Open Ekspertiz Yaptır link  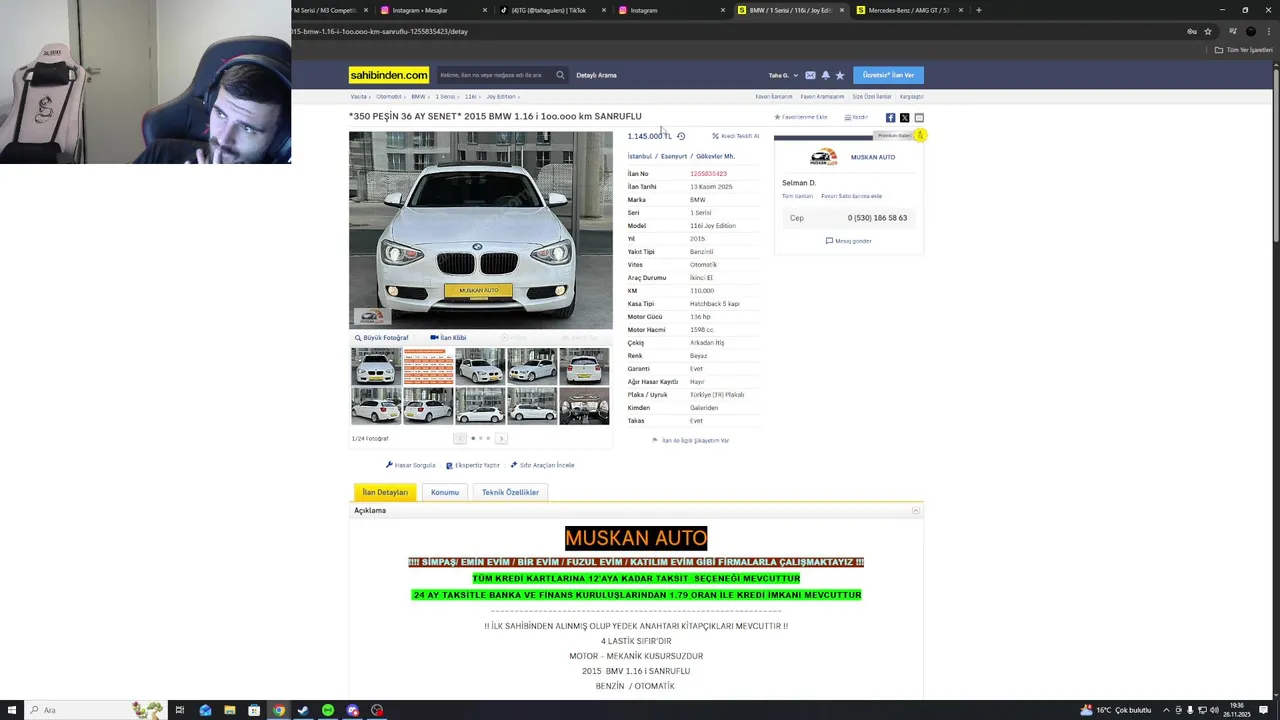[x=473, y=465]
